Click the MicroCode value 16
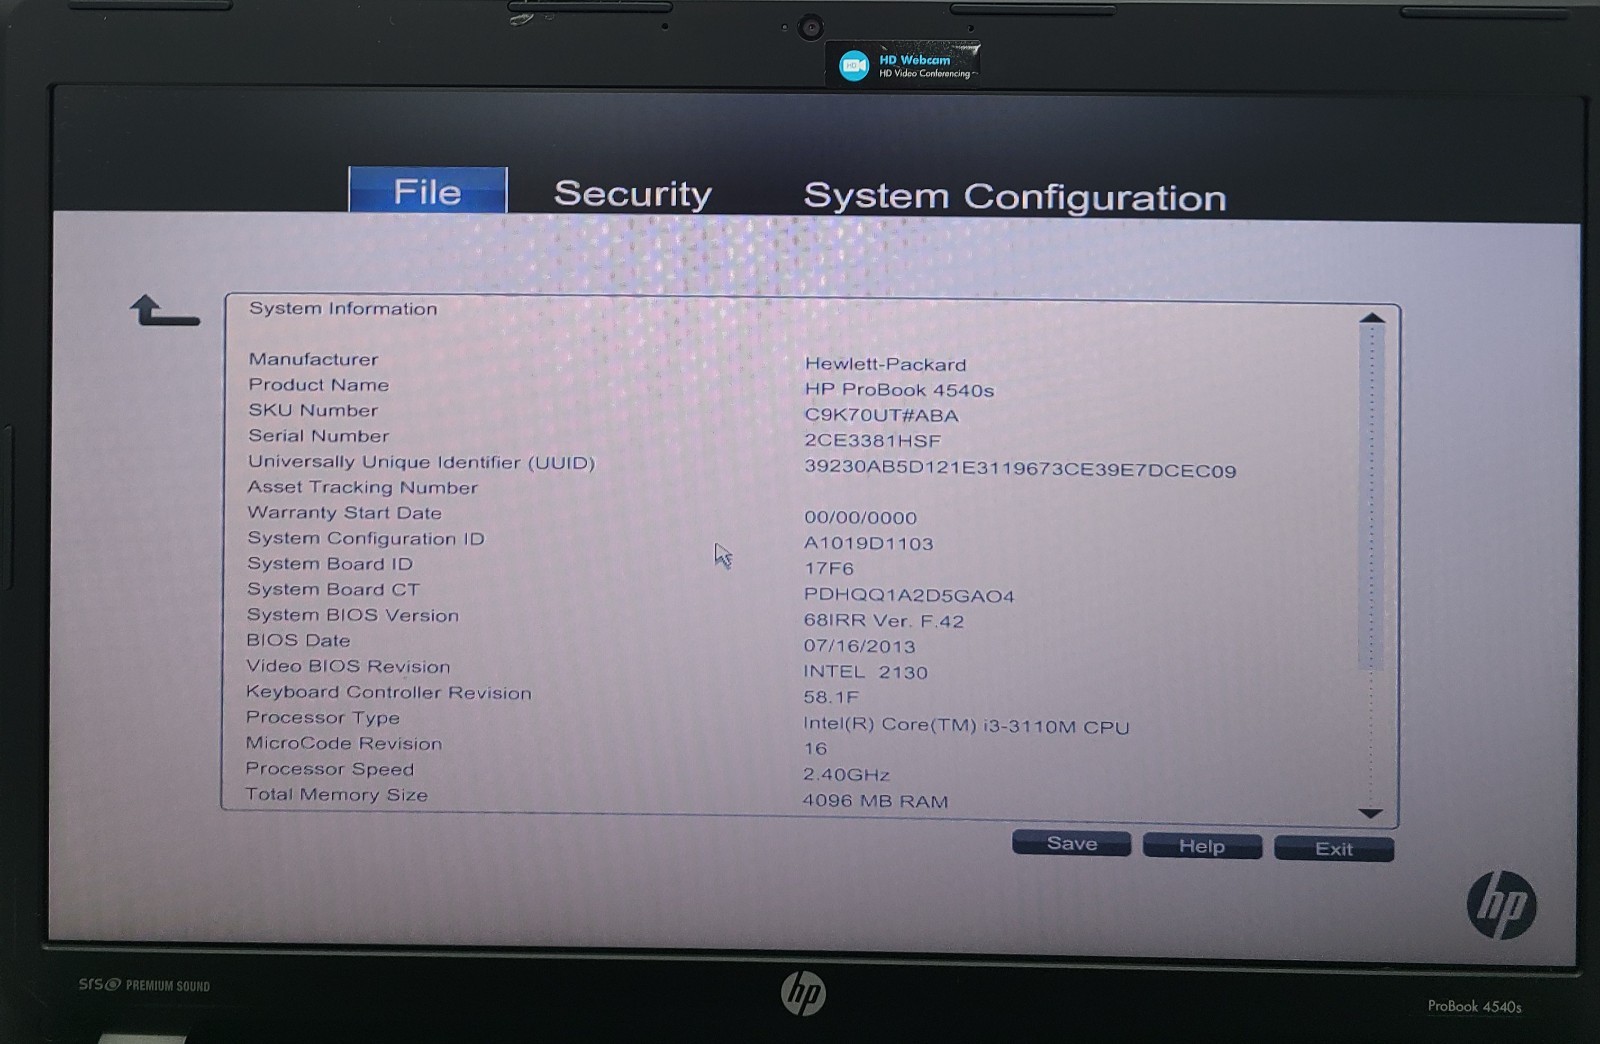Image resolution: width=1600 pixels, height=1044 pixels. pyautogui.click(x=816, y=749)
